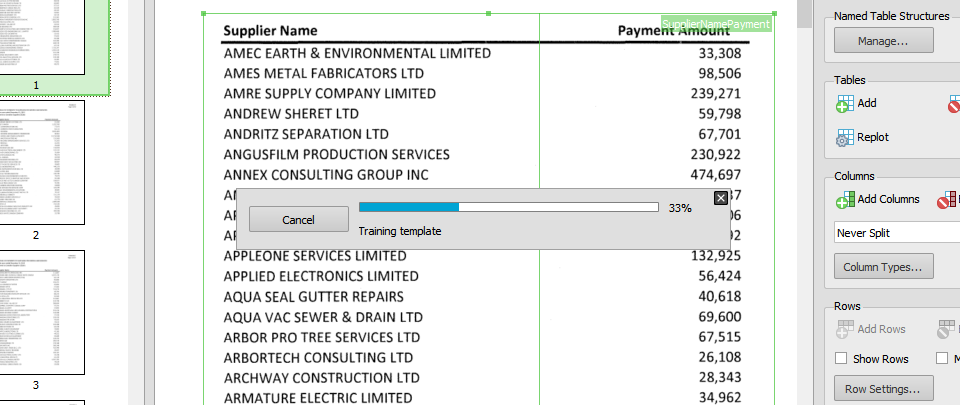Click the Payment Amount column header
The height and width of the screenshot is (405, 960).
tap(673, 31)
